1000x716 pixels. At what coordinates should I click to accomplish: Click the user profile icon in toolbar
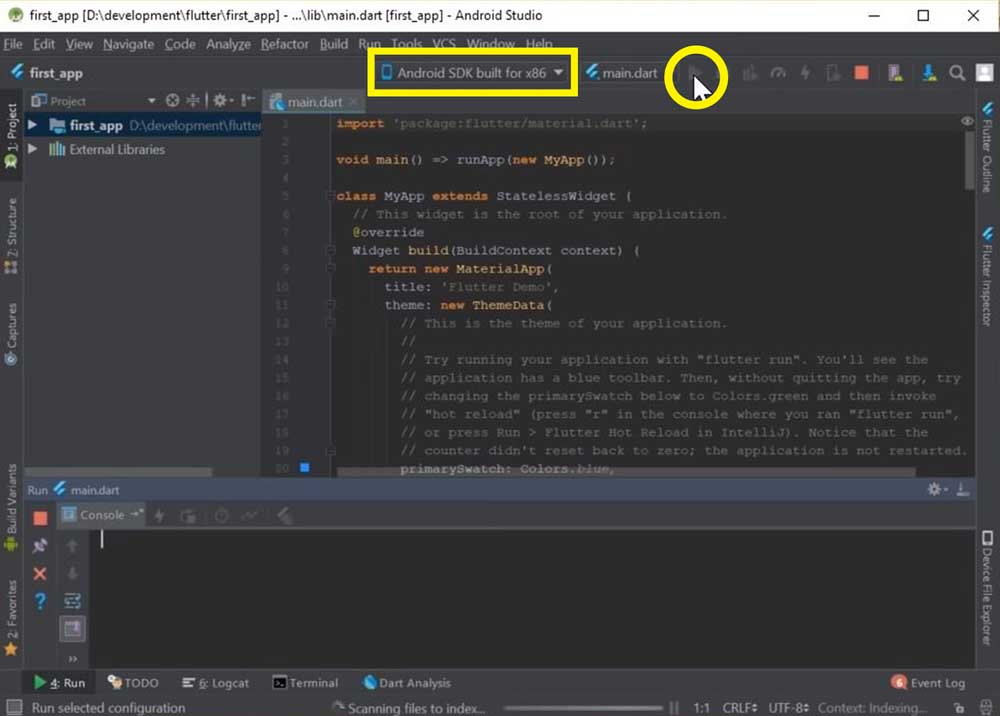[x=984, y=73]
